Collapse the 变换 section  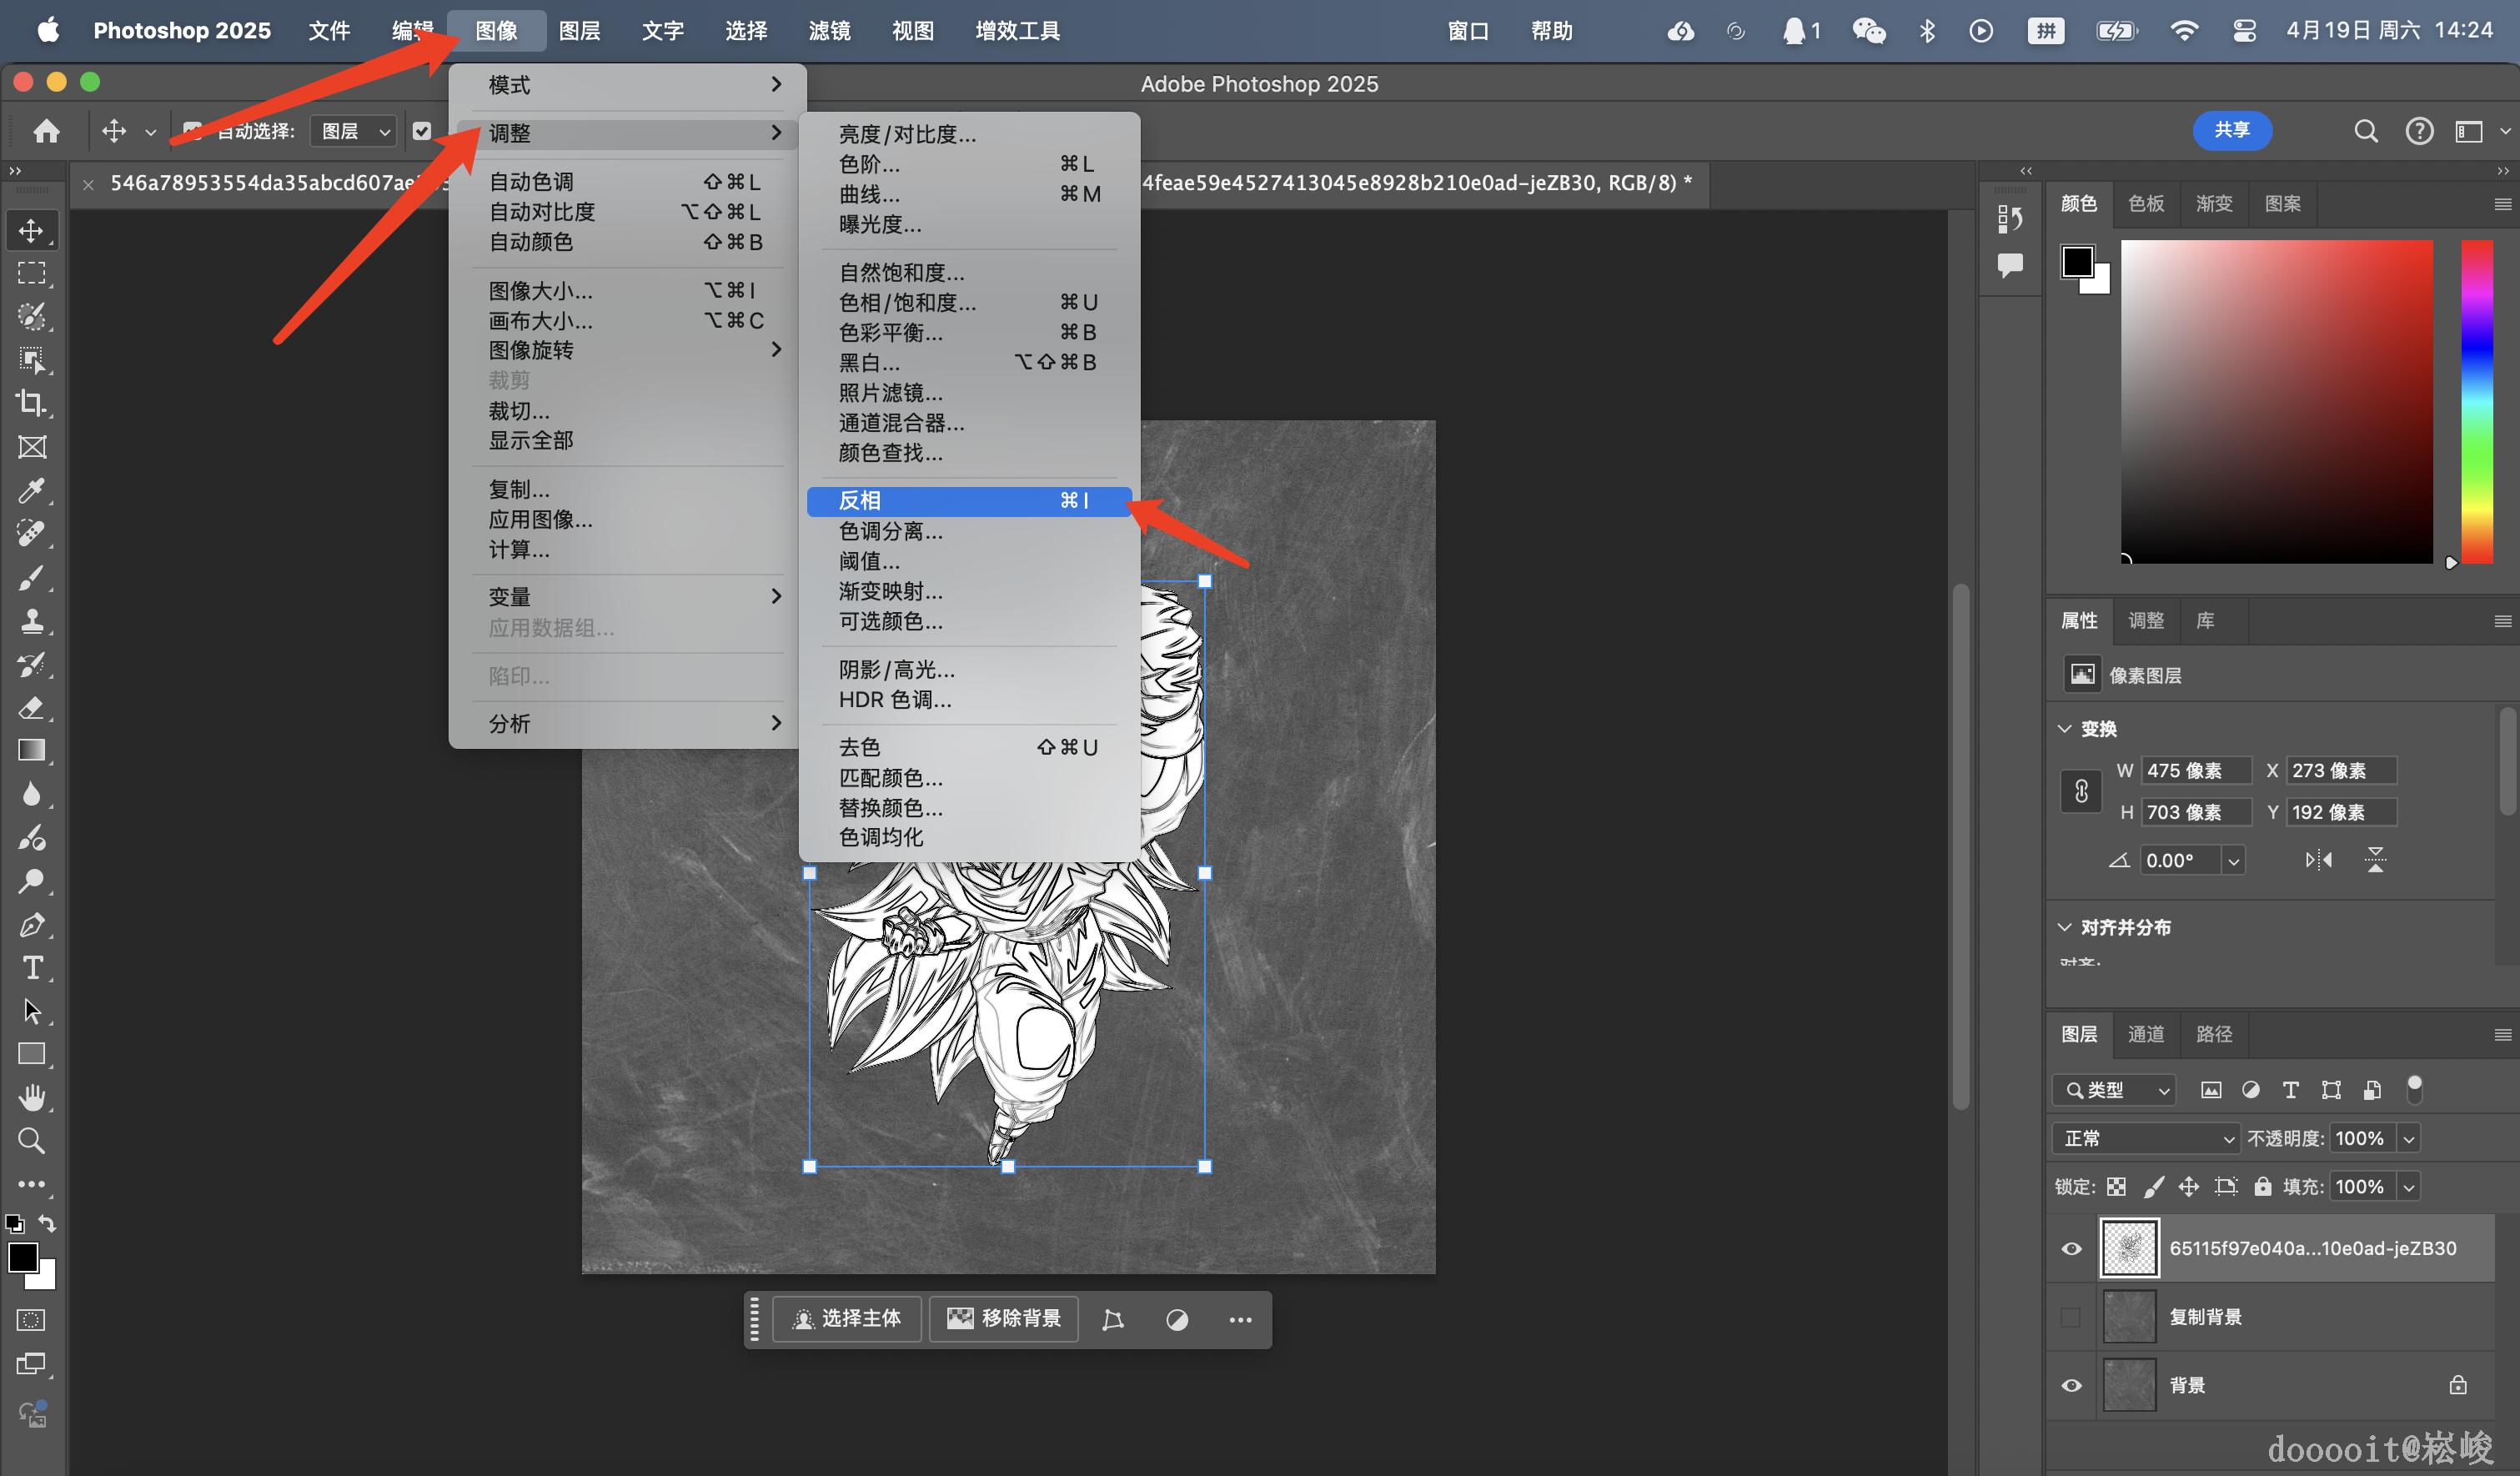pyautogui.click(x=2065, y=729)
